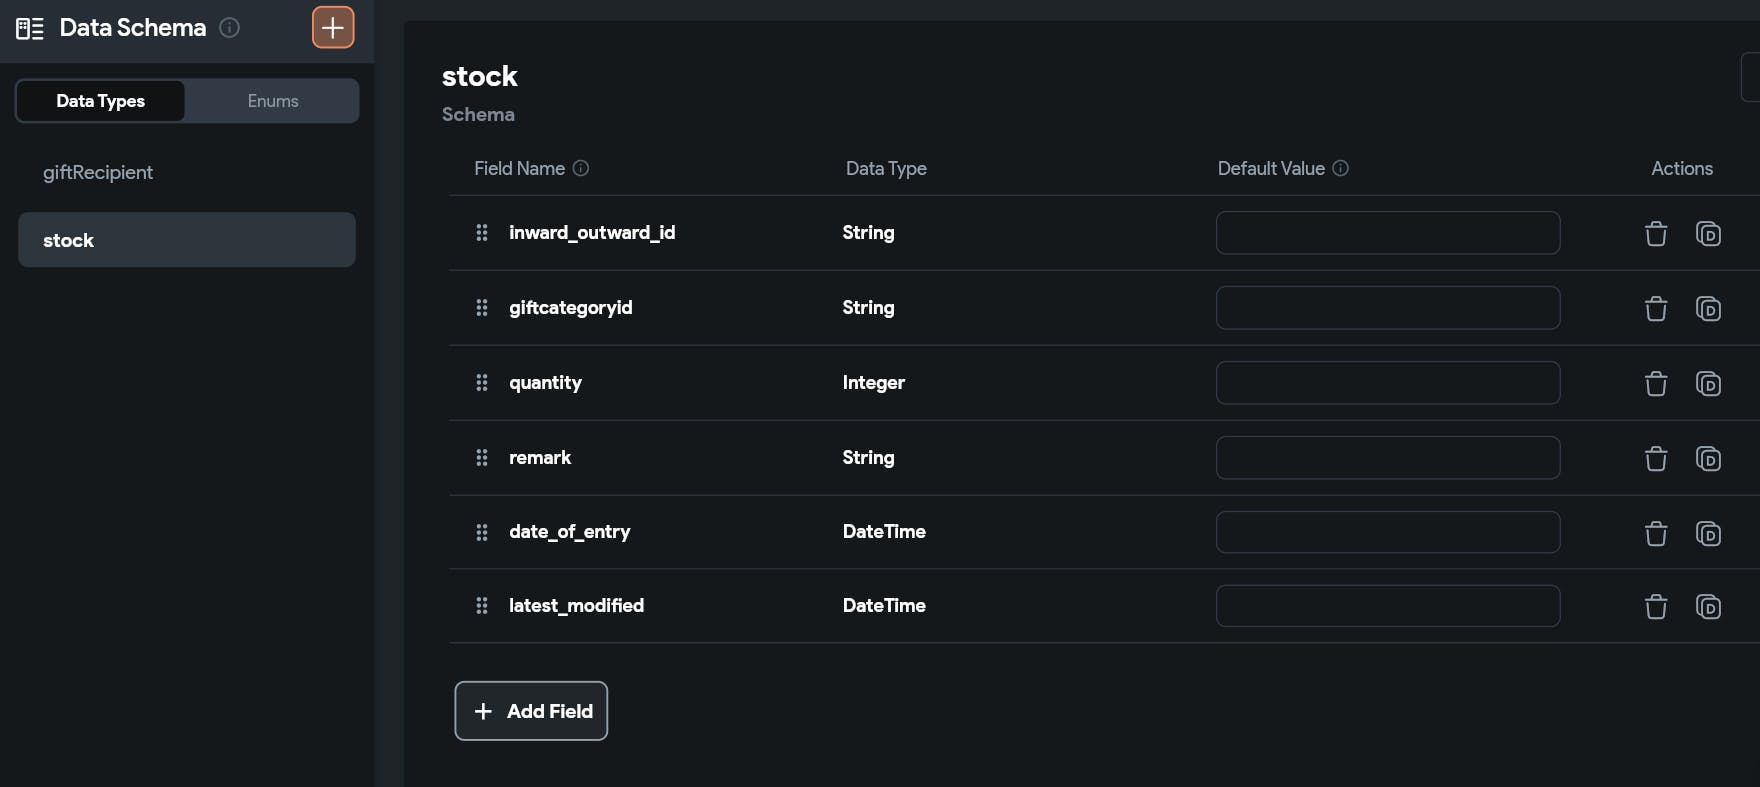Click the date_of_entry field name

[x=570, y=532]
